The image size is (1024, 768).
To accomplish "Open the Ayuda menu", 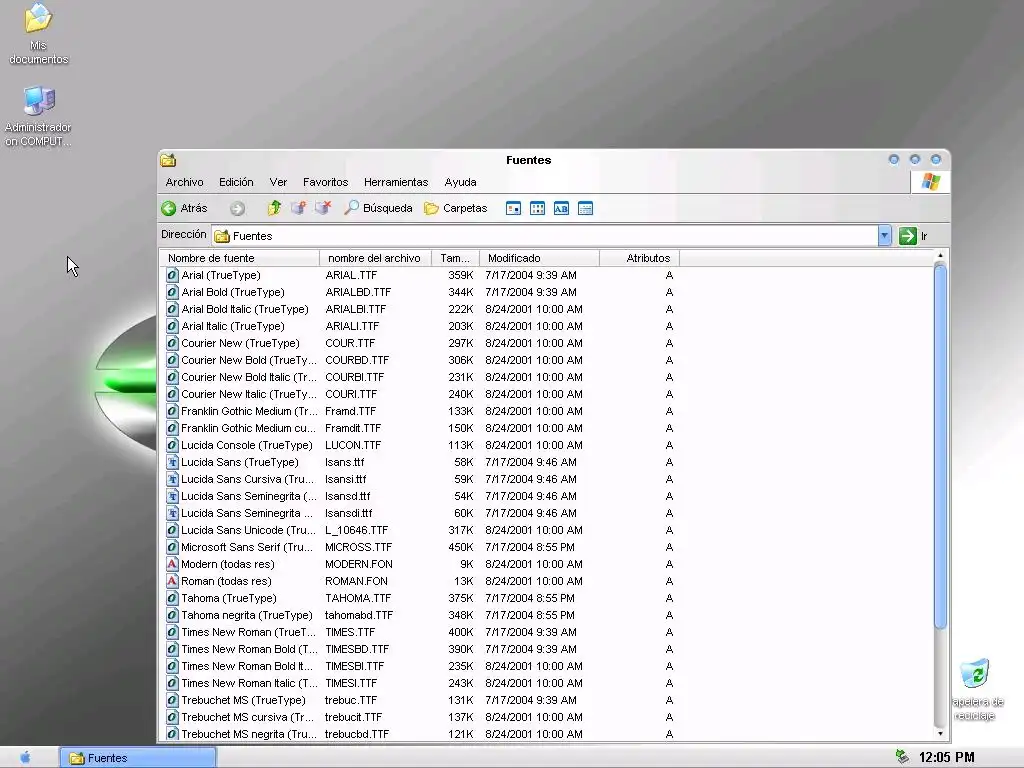I will (x=460, y=182).
